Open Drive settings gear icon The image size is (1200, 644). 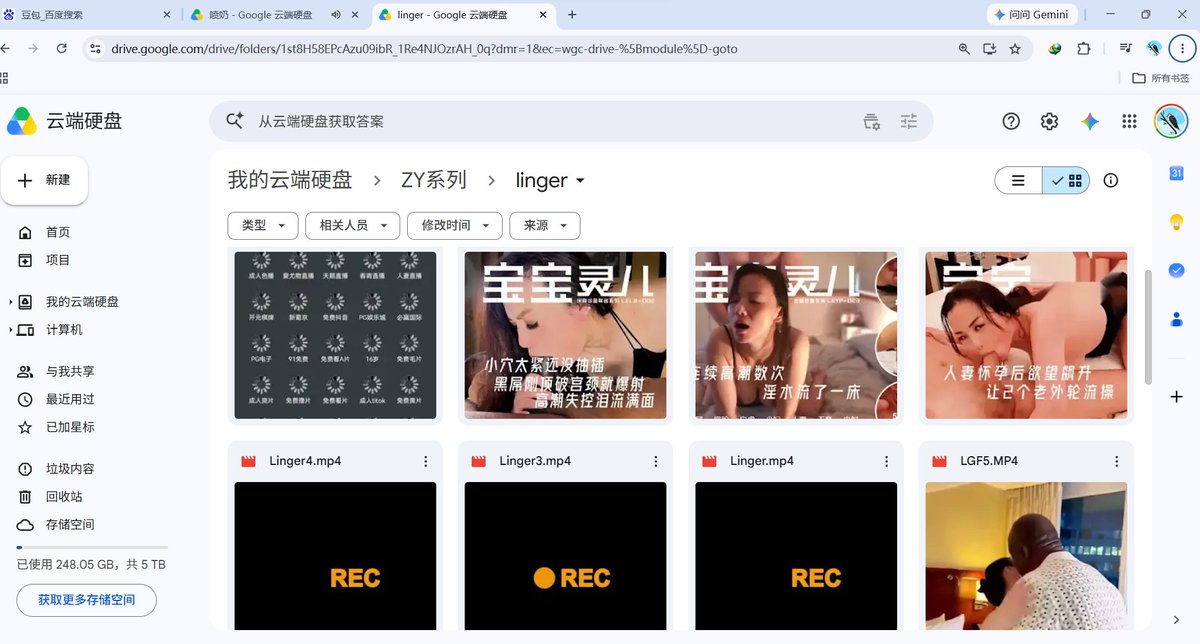(1049, 121)
